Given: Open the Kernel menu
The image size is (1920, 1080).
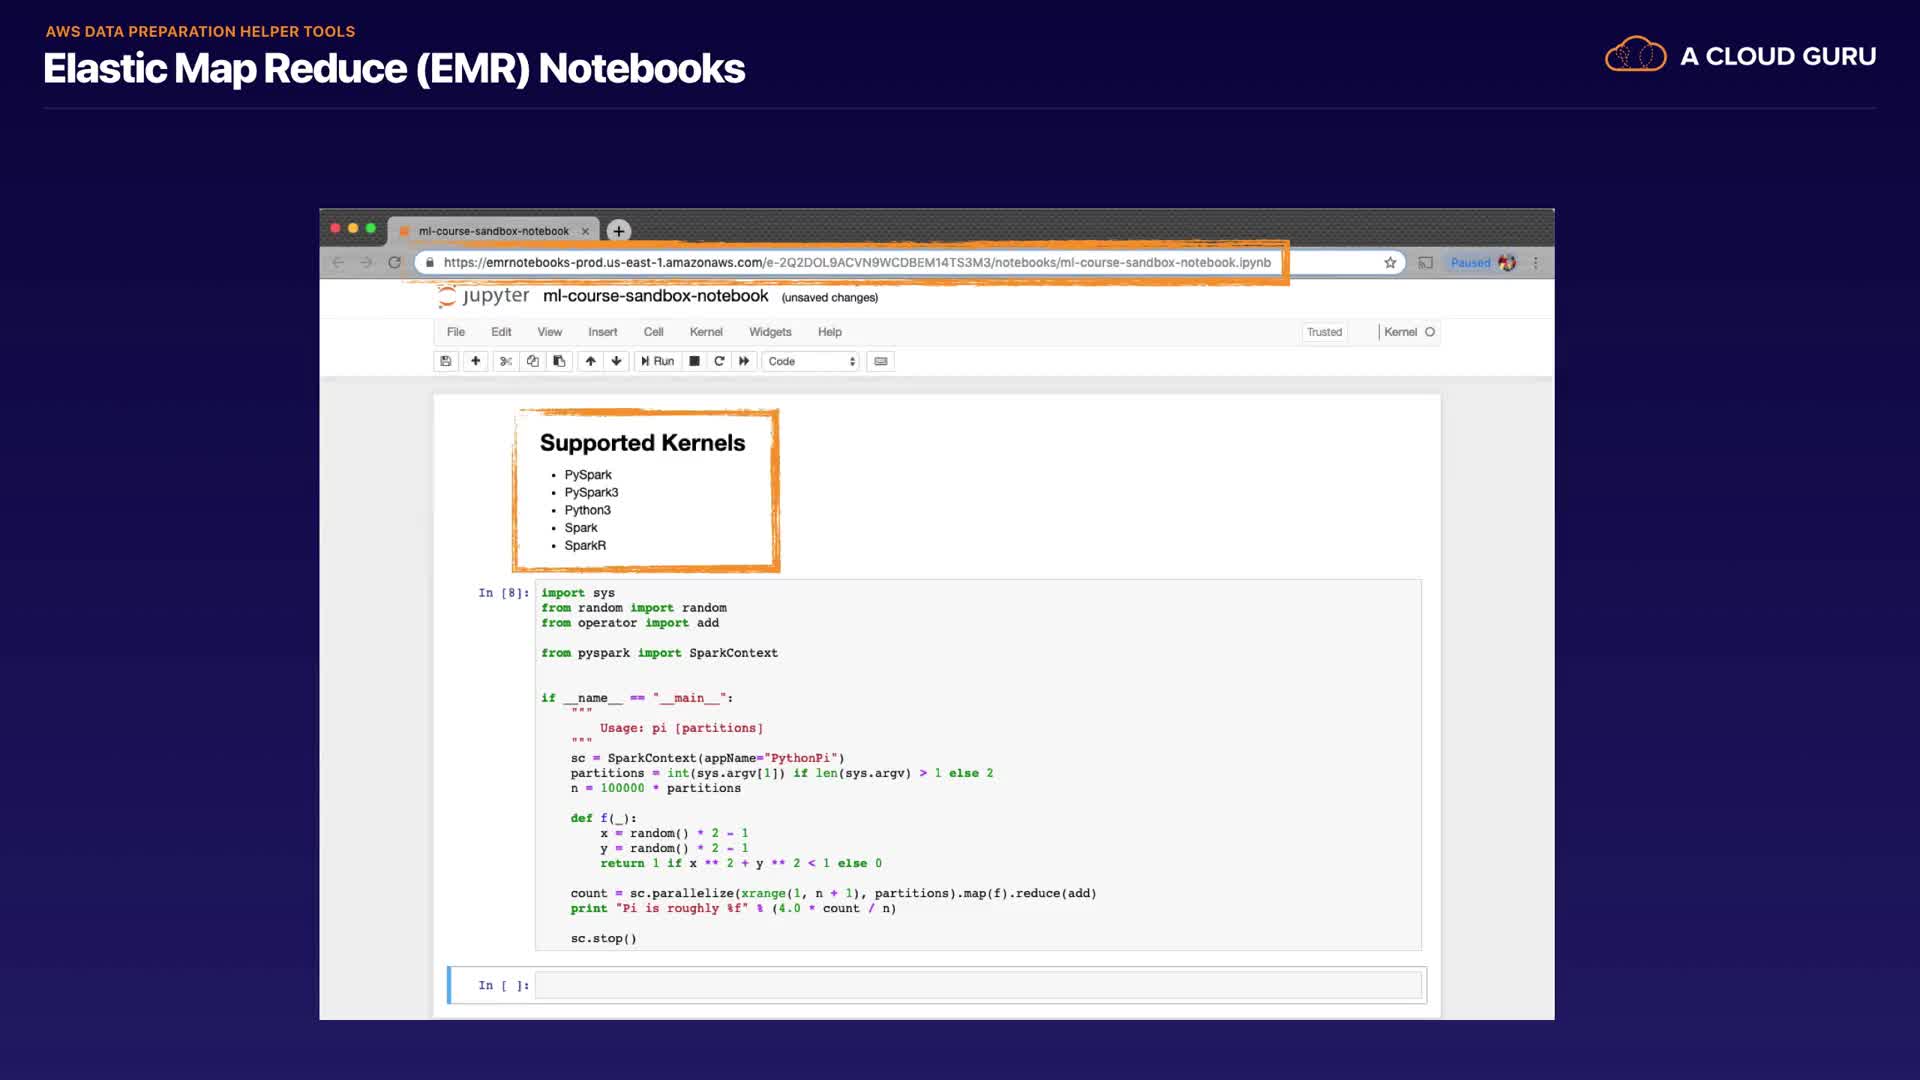Looking at the screenshot, I should pyautogui.click(x=706, y=332).
